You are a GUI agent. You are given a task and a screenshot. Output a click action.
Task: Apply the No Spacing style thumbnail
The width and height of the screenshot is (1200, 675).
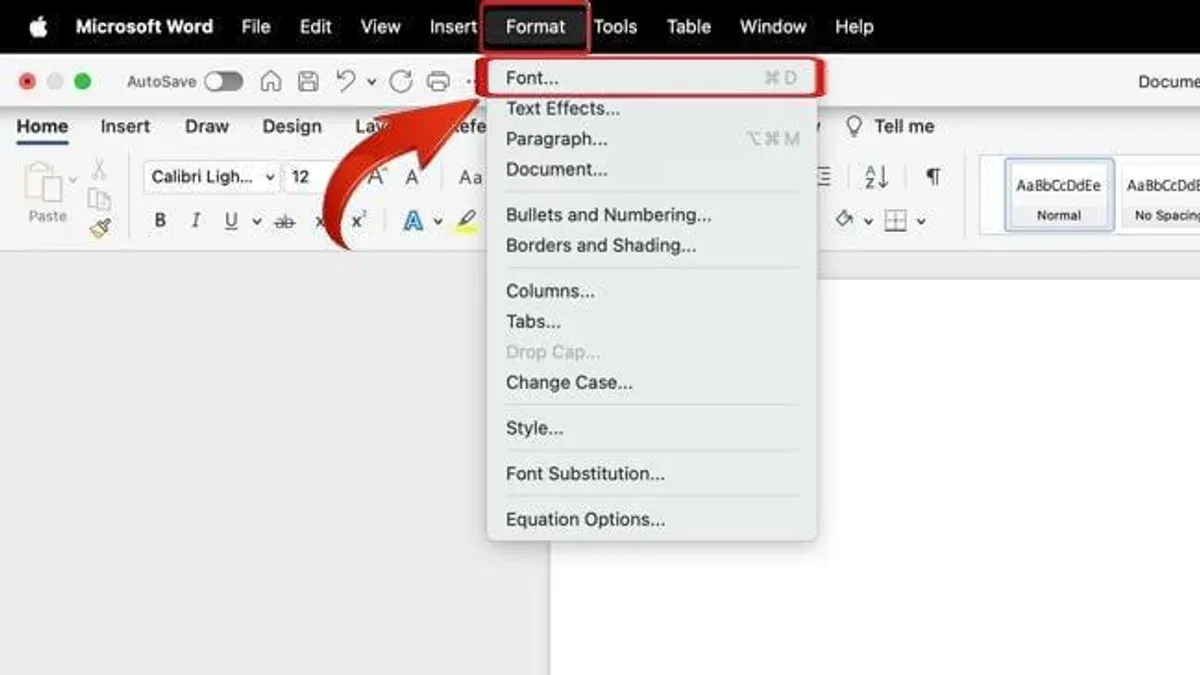click(x=1161, y=195)
